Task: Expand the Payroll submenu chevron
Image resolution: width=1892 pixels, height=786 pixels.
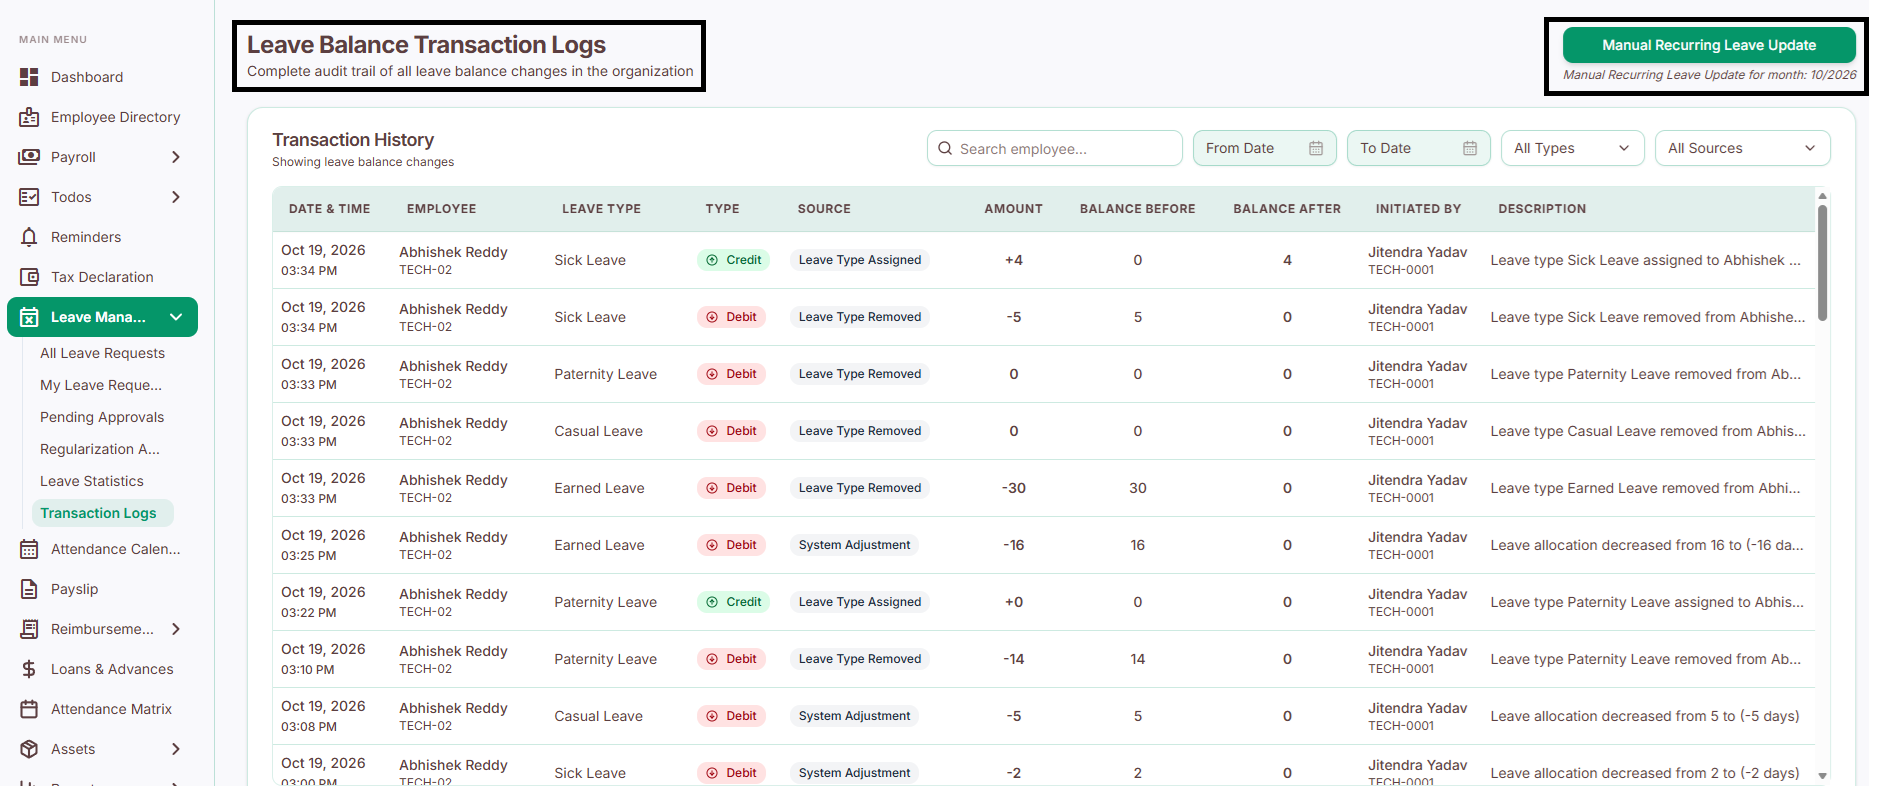Action: [x=176, y=157]
